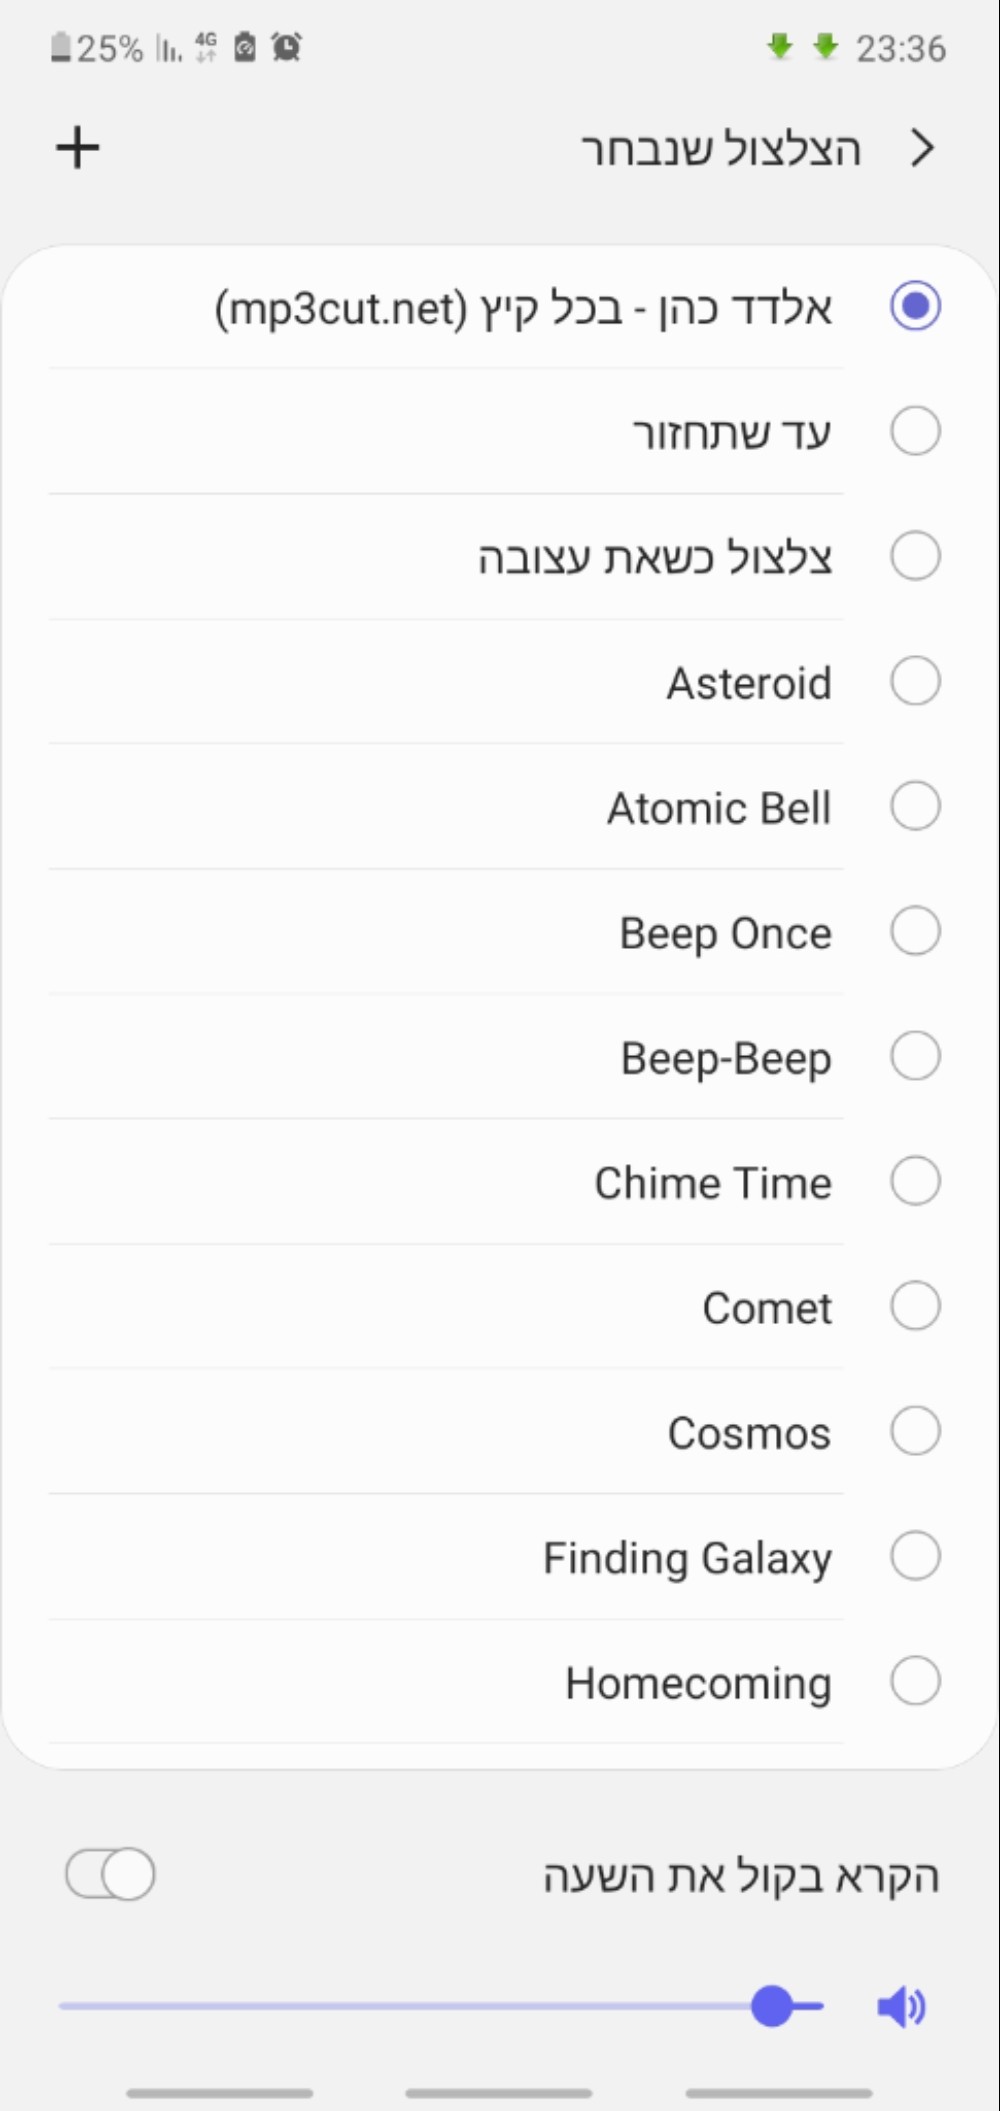Tap the plus icon to add ringtone

click(77, 148)
